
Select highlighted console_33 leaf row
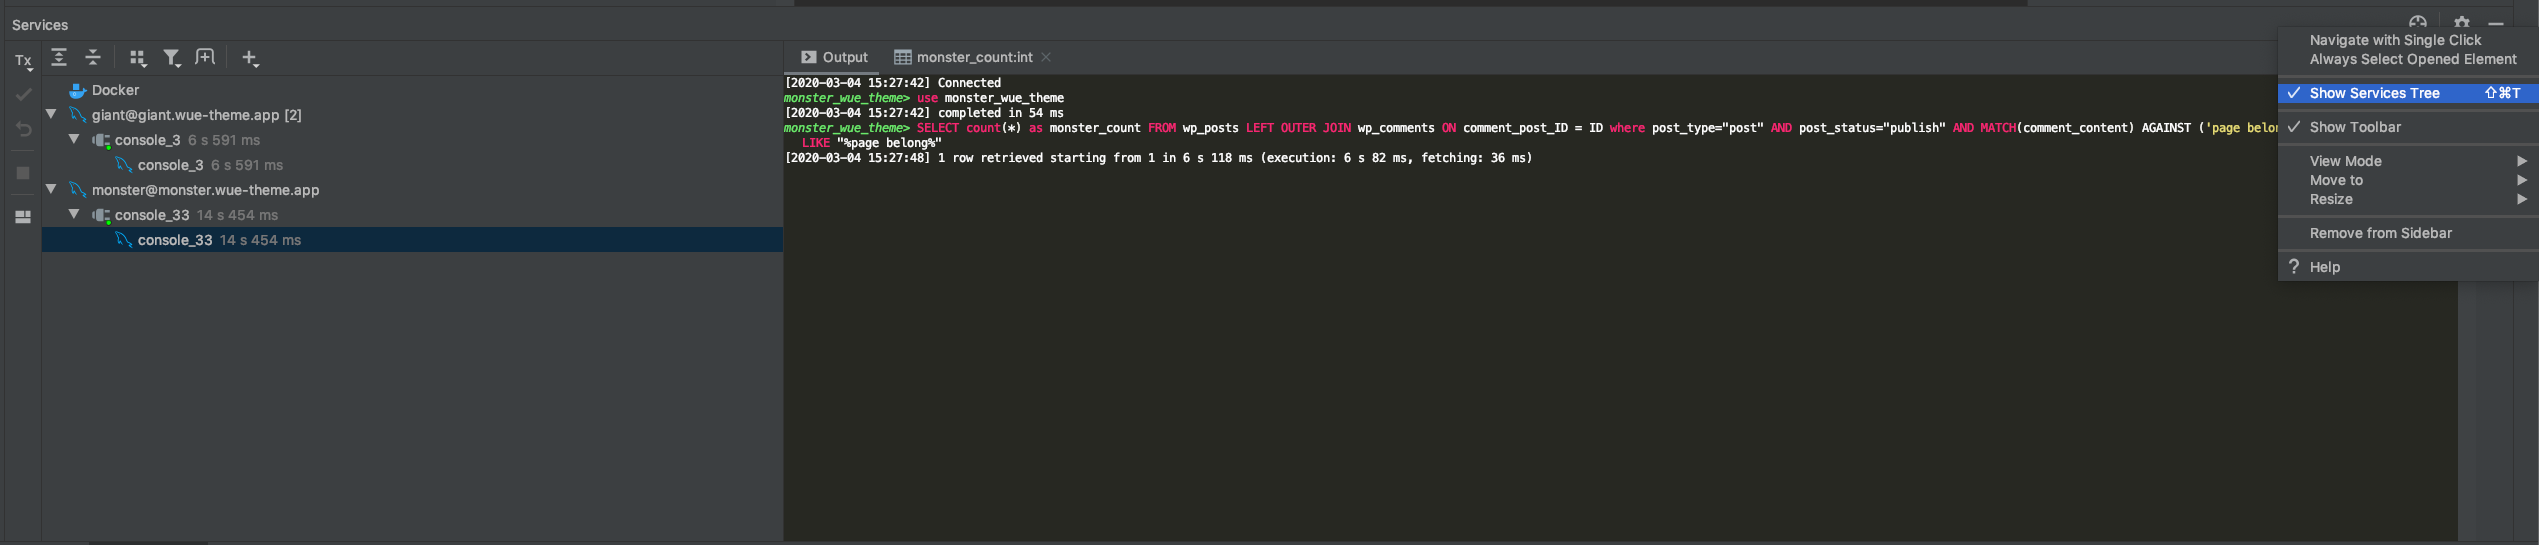pyautogui.click(x=413, y=240)
